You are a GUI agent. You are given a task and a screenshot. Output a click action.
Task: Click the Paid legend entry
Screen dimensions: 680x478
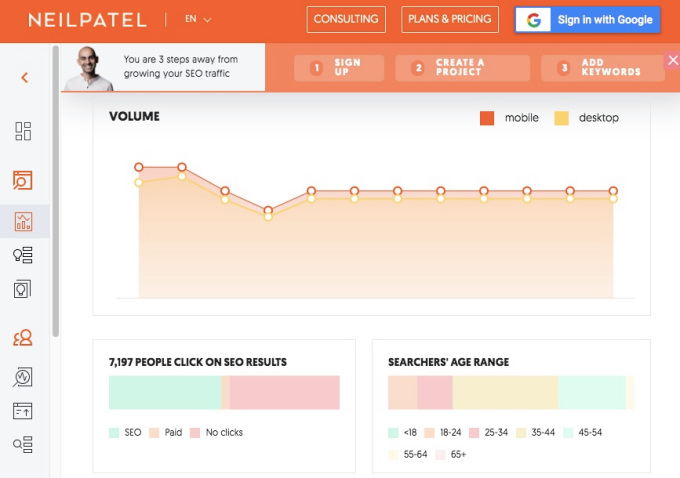tap(165, 432)
